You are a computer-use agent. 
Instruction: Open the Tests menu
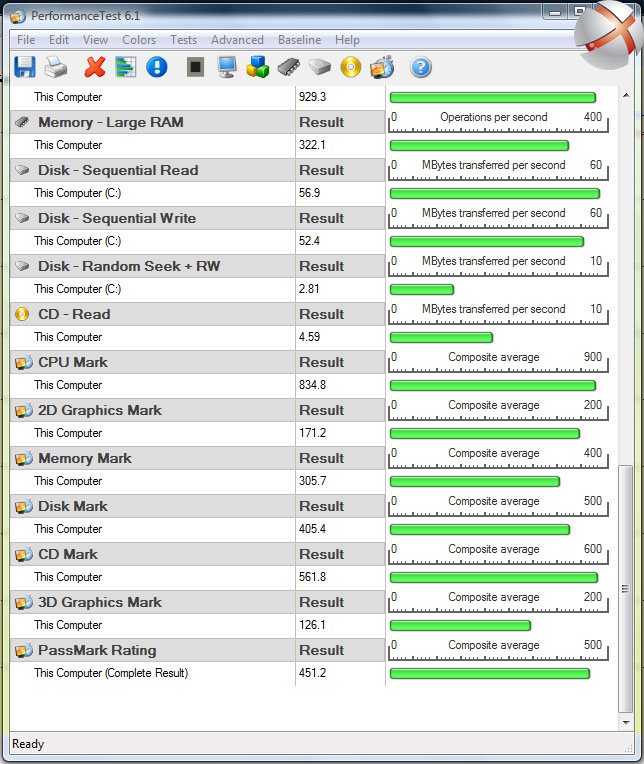click(183, 40)
